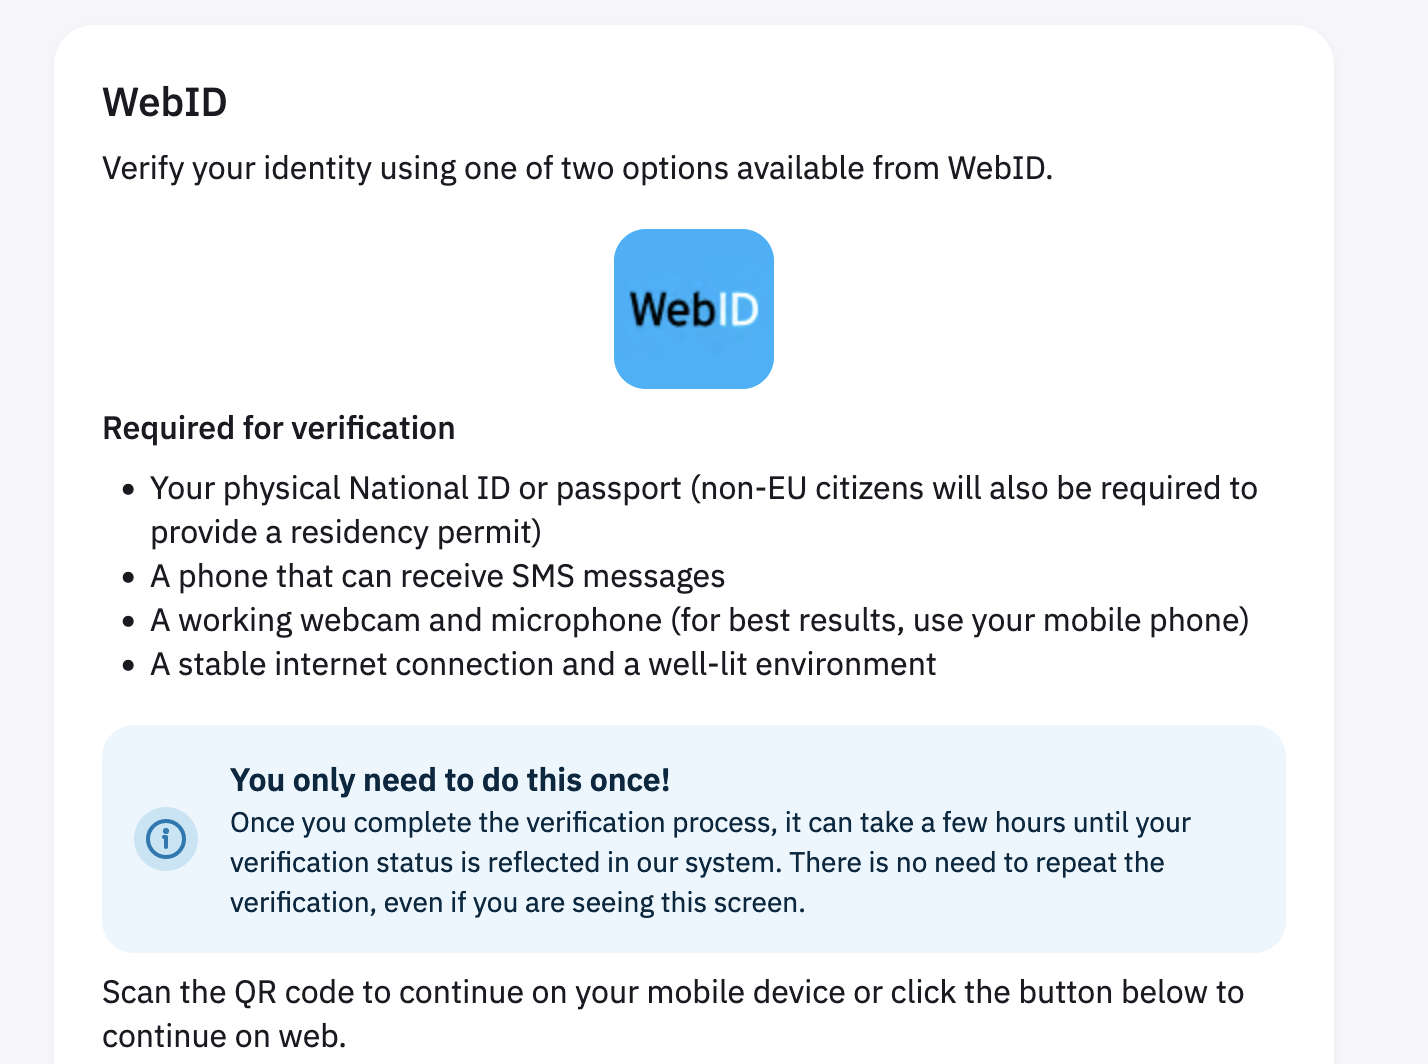Click the blue WebID logo image
Screen dimensions: 1428x1064
click(x=693, y=309)
